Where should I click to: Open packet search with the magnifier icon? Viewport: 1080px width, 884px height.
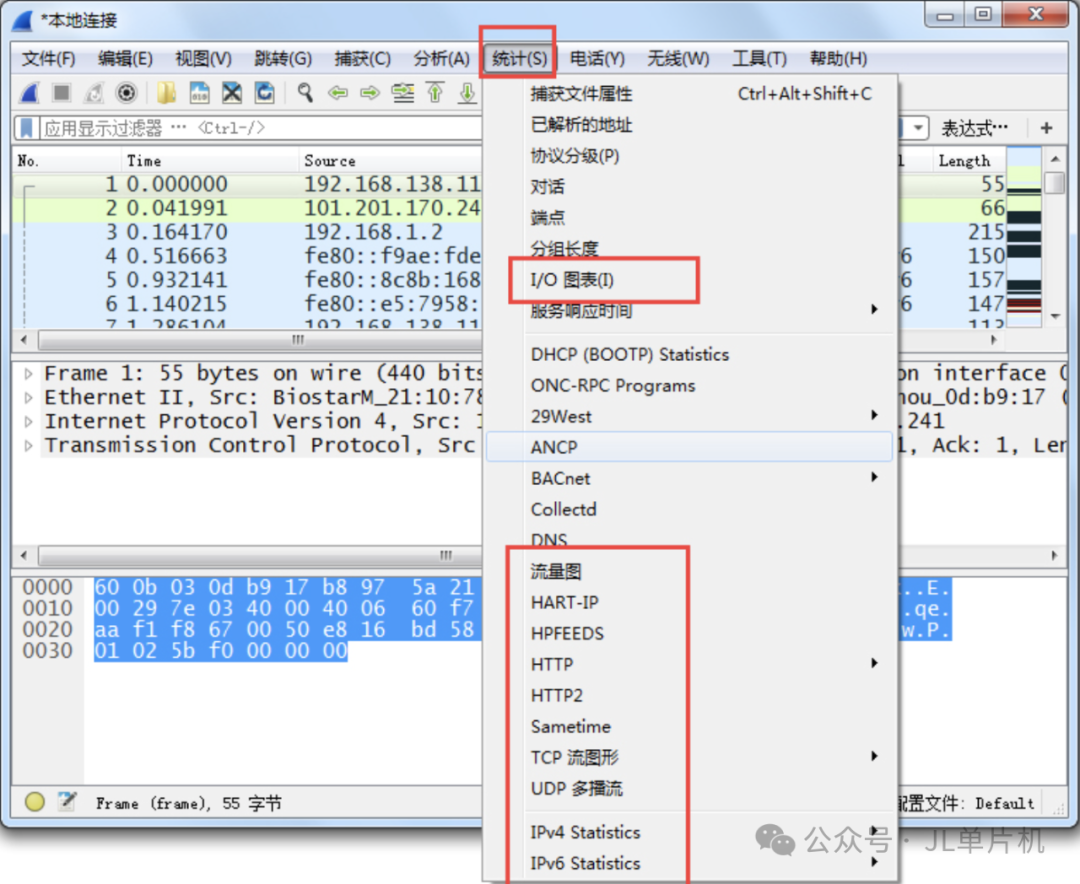coord(305,93)
